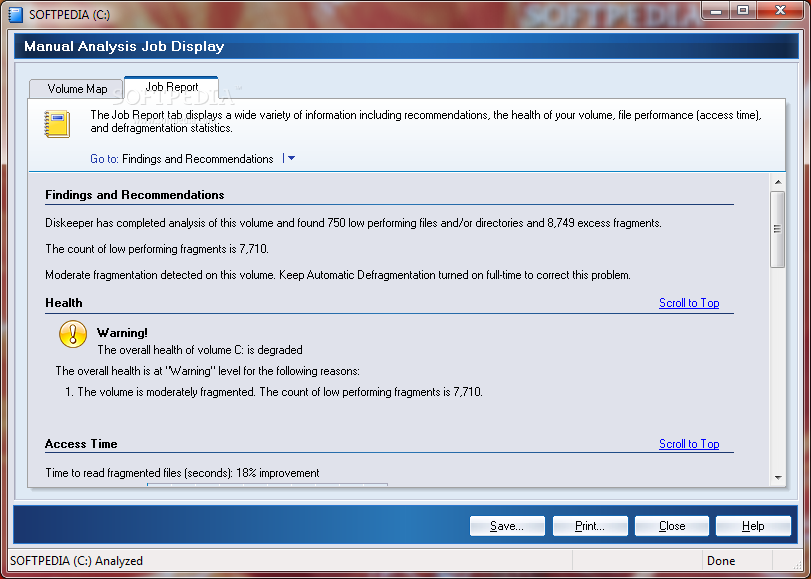Click the 'Access Time' section heading
This screenshot has height=579, width=811.
[81, 443]
